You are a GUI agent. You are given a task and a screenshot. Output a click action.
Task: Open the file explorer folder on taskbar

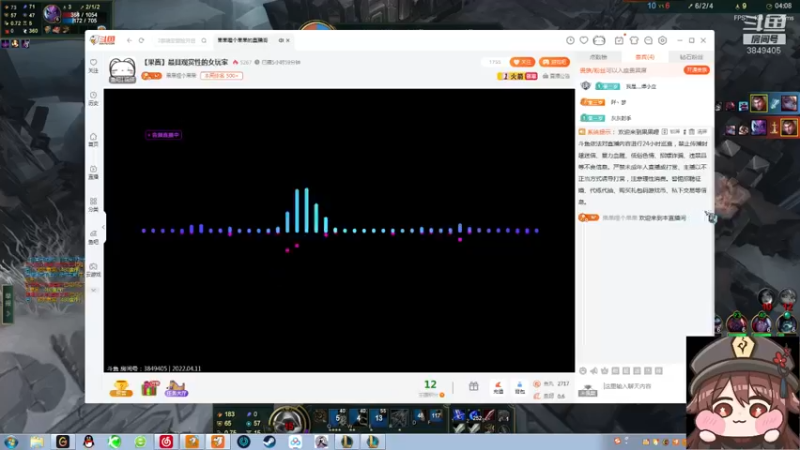37,441
